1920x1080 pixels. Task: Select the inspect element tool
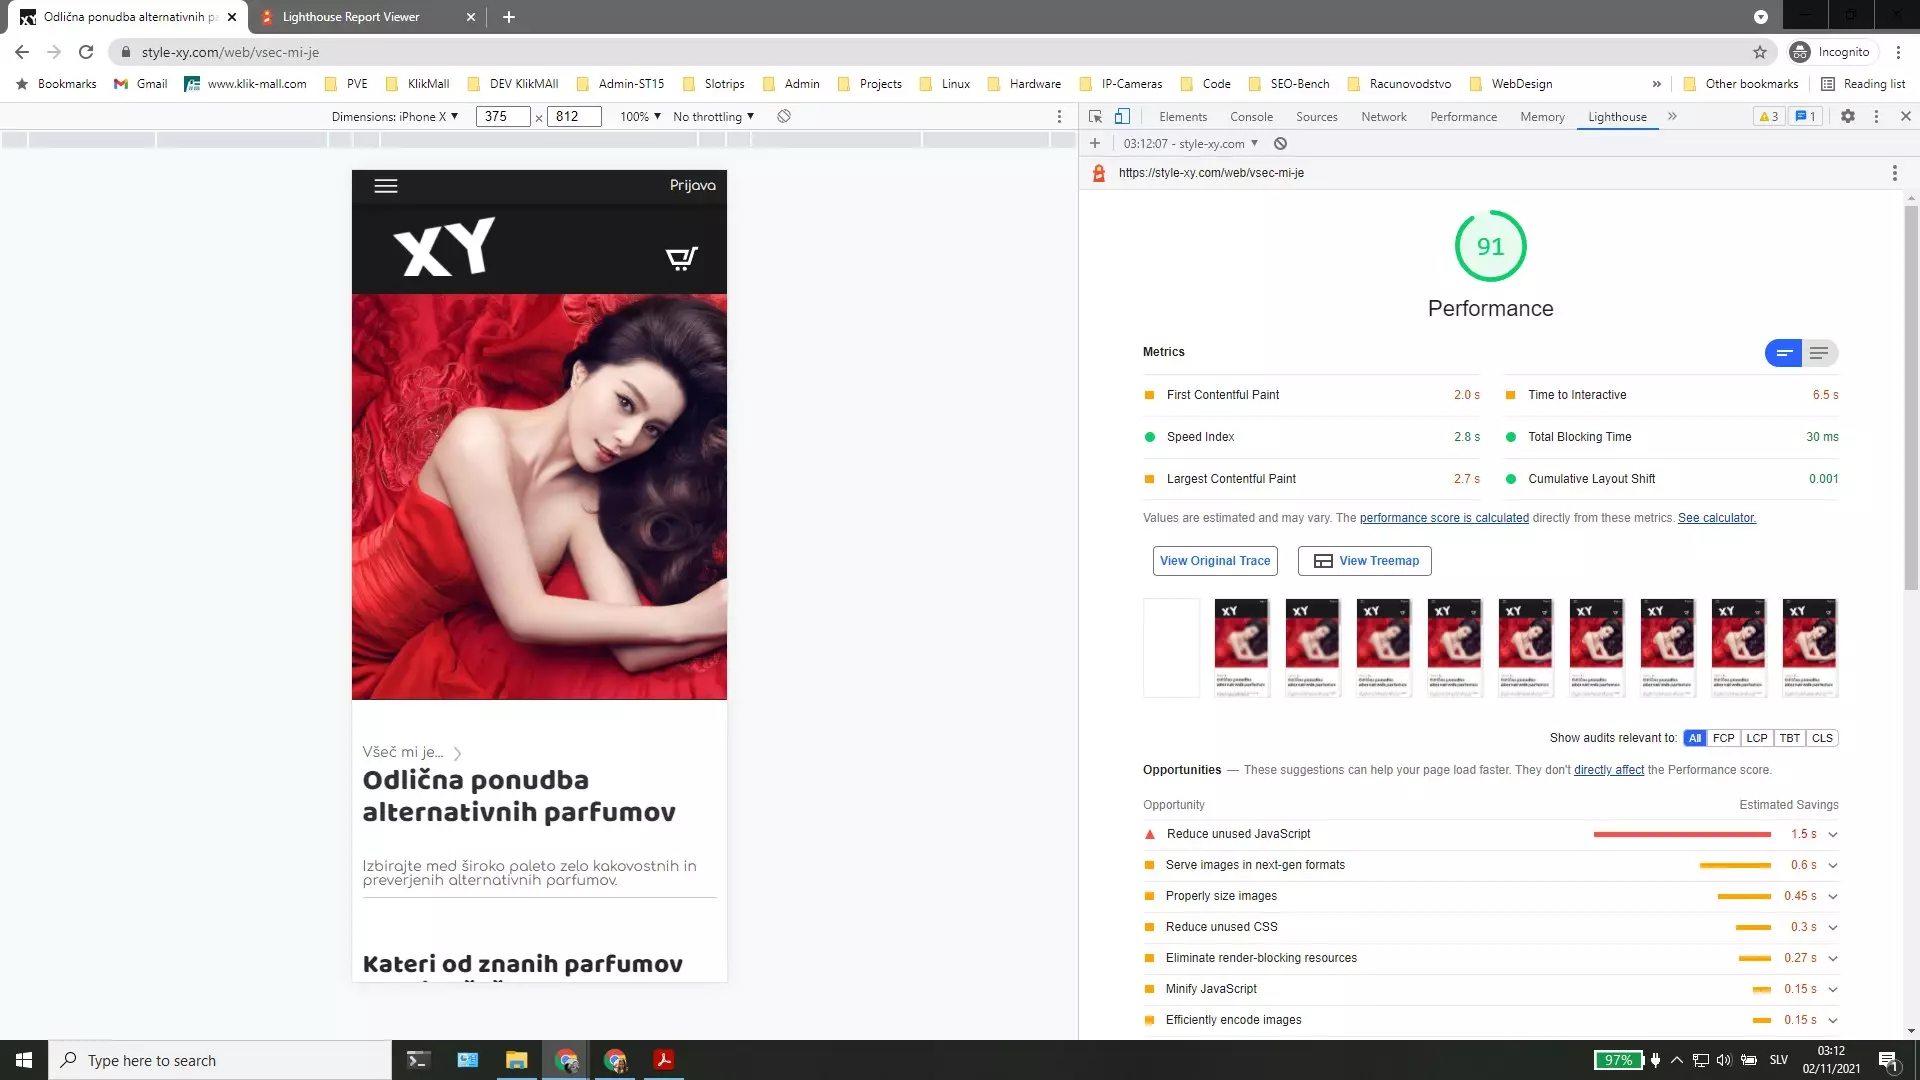(x=1096, y=117)
